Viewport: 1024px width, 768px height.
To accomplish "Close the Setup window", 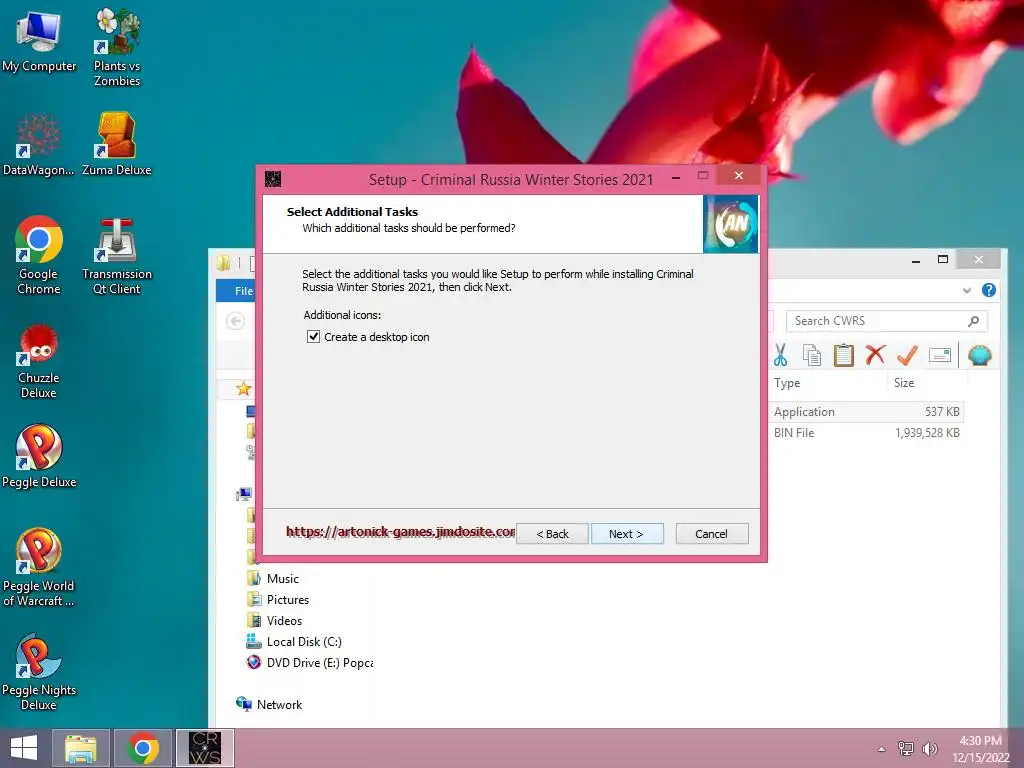I will 739,175.
